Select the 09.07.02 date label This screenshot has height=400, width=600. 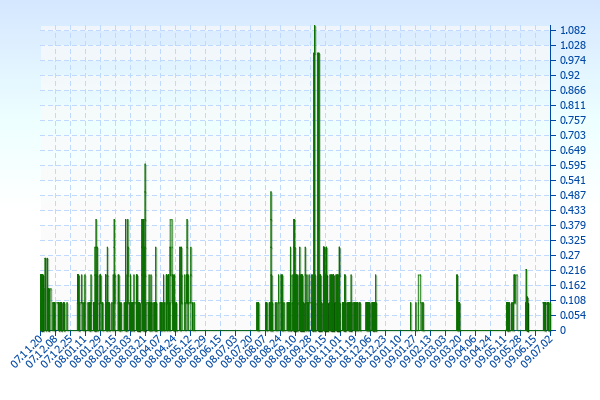(x=536, y=351)
